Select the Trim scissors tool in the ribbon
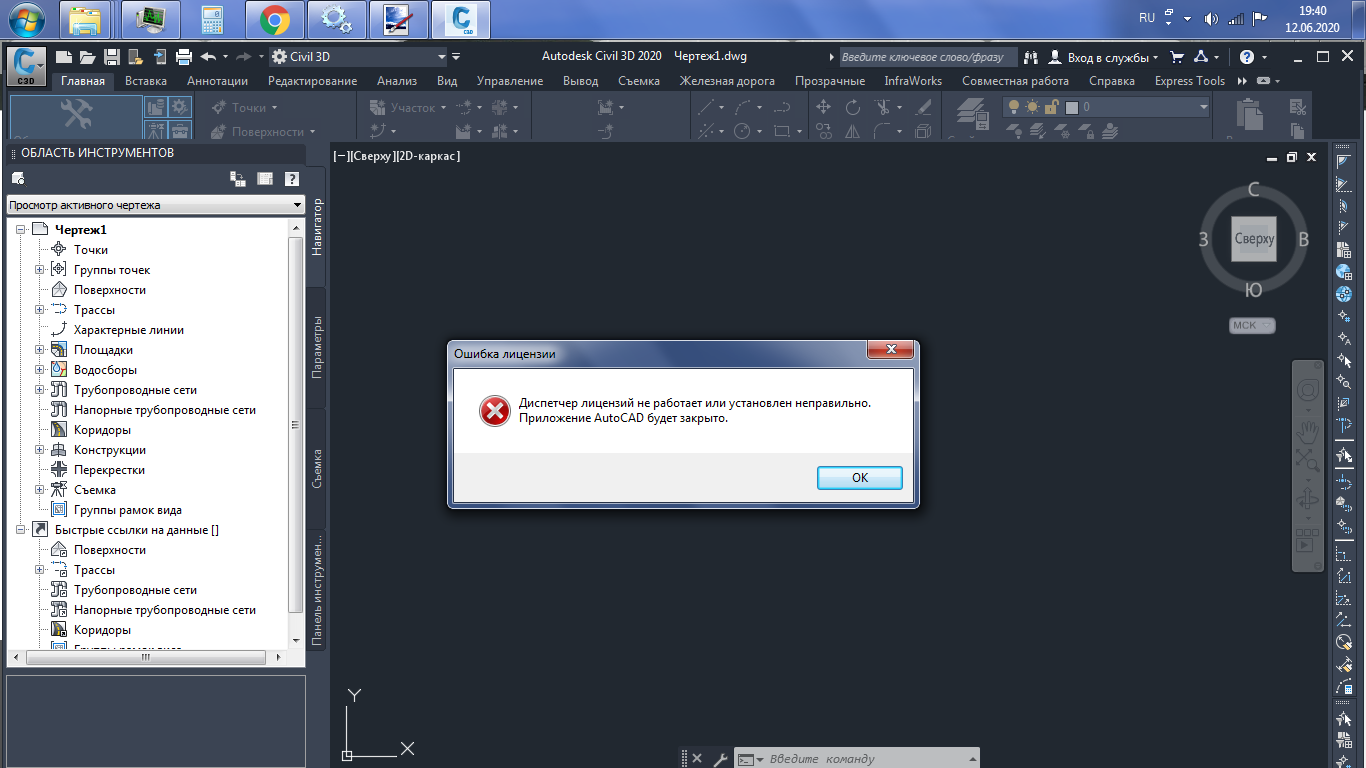 pos(882,107)
